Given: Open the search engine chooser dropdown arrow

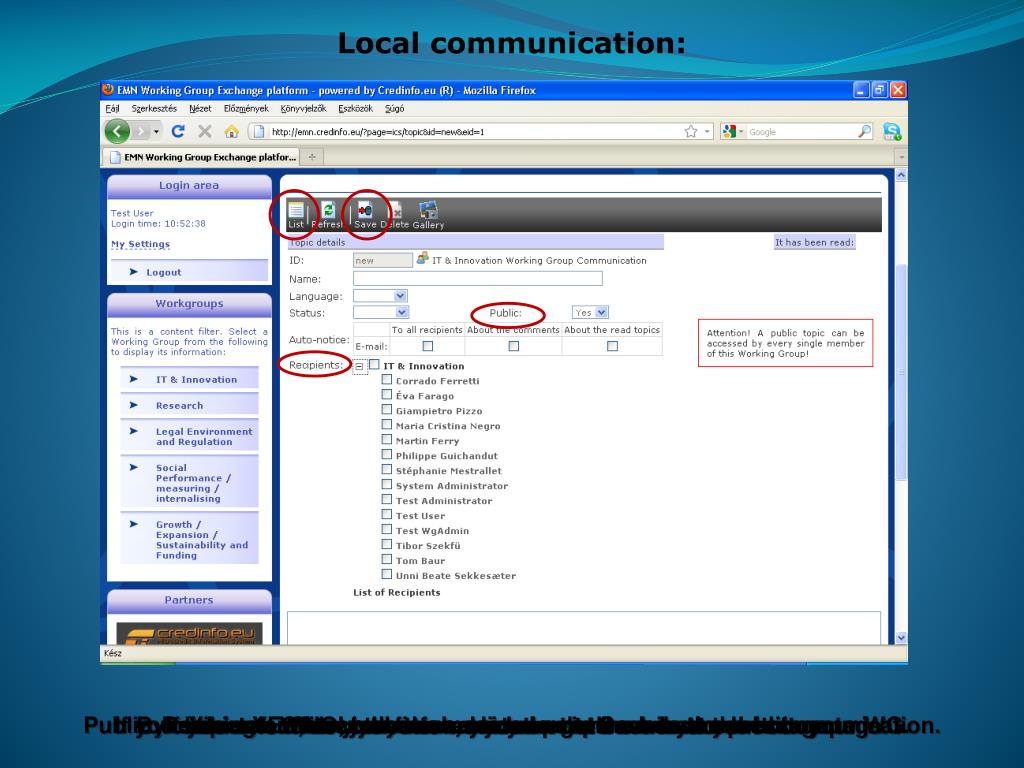Looking at the screenshot, I should point(741,132).
